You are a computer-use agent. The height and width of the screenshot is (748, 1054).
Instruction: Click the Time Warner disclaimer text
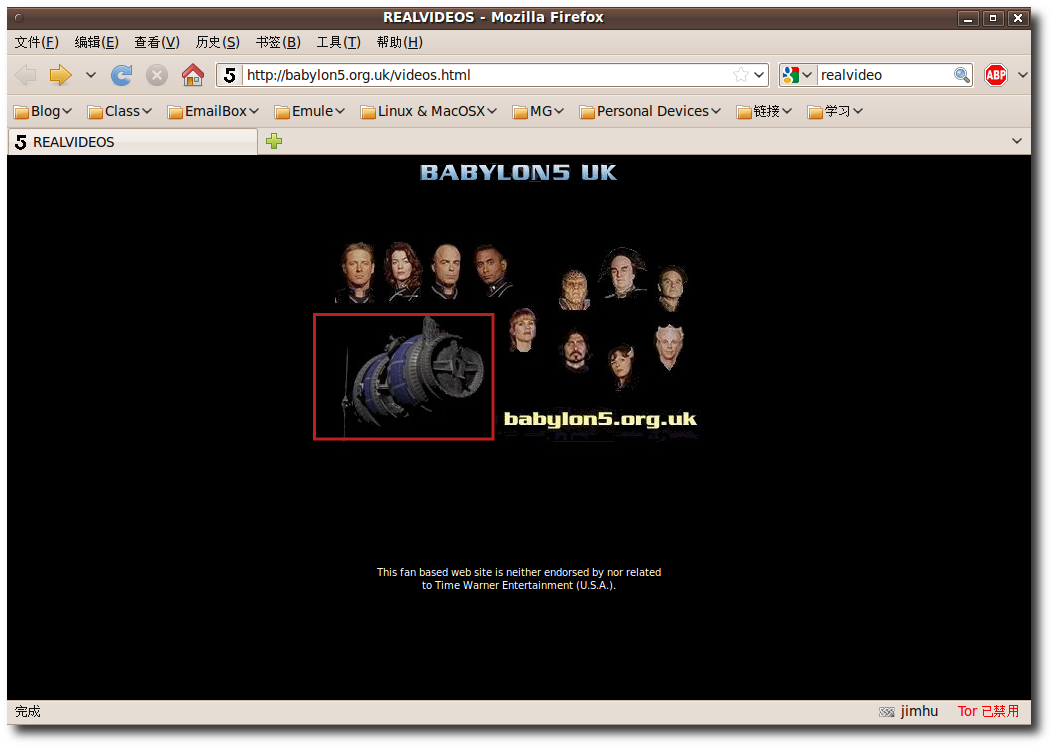coord(519,579)
